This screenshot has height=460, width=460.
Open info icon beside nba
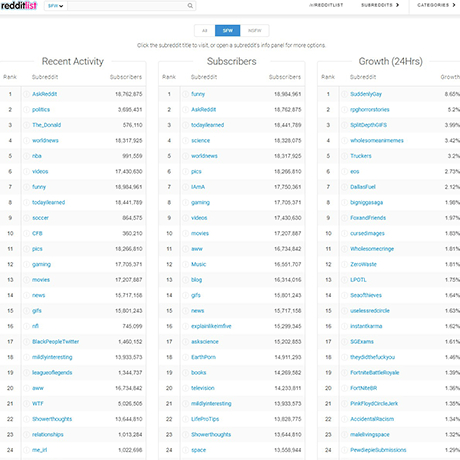tap(26, 156)
